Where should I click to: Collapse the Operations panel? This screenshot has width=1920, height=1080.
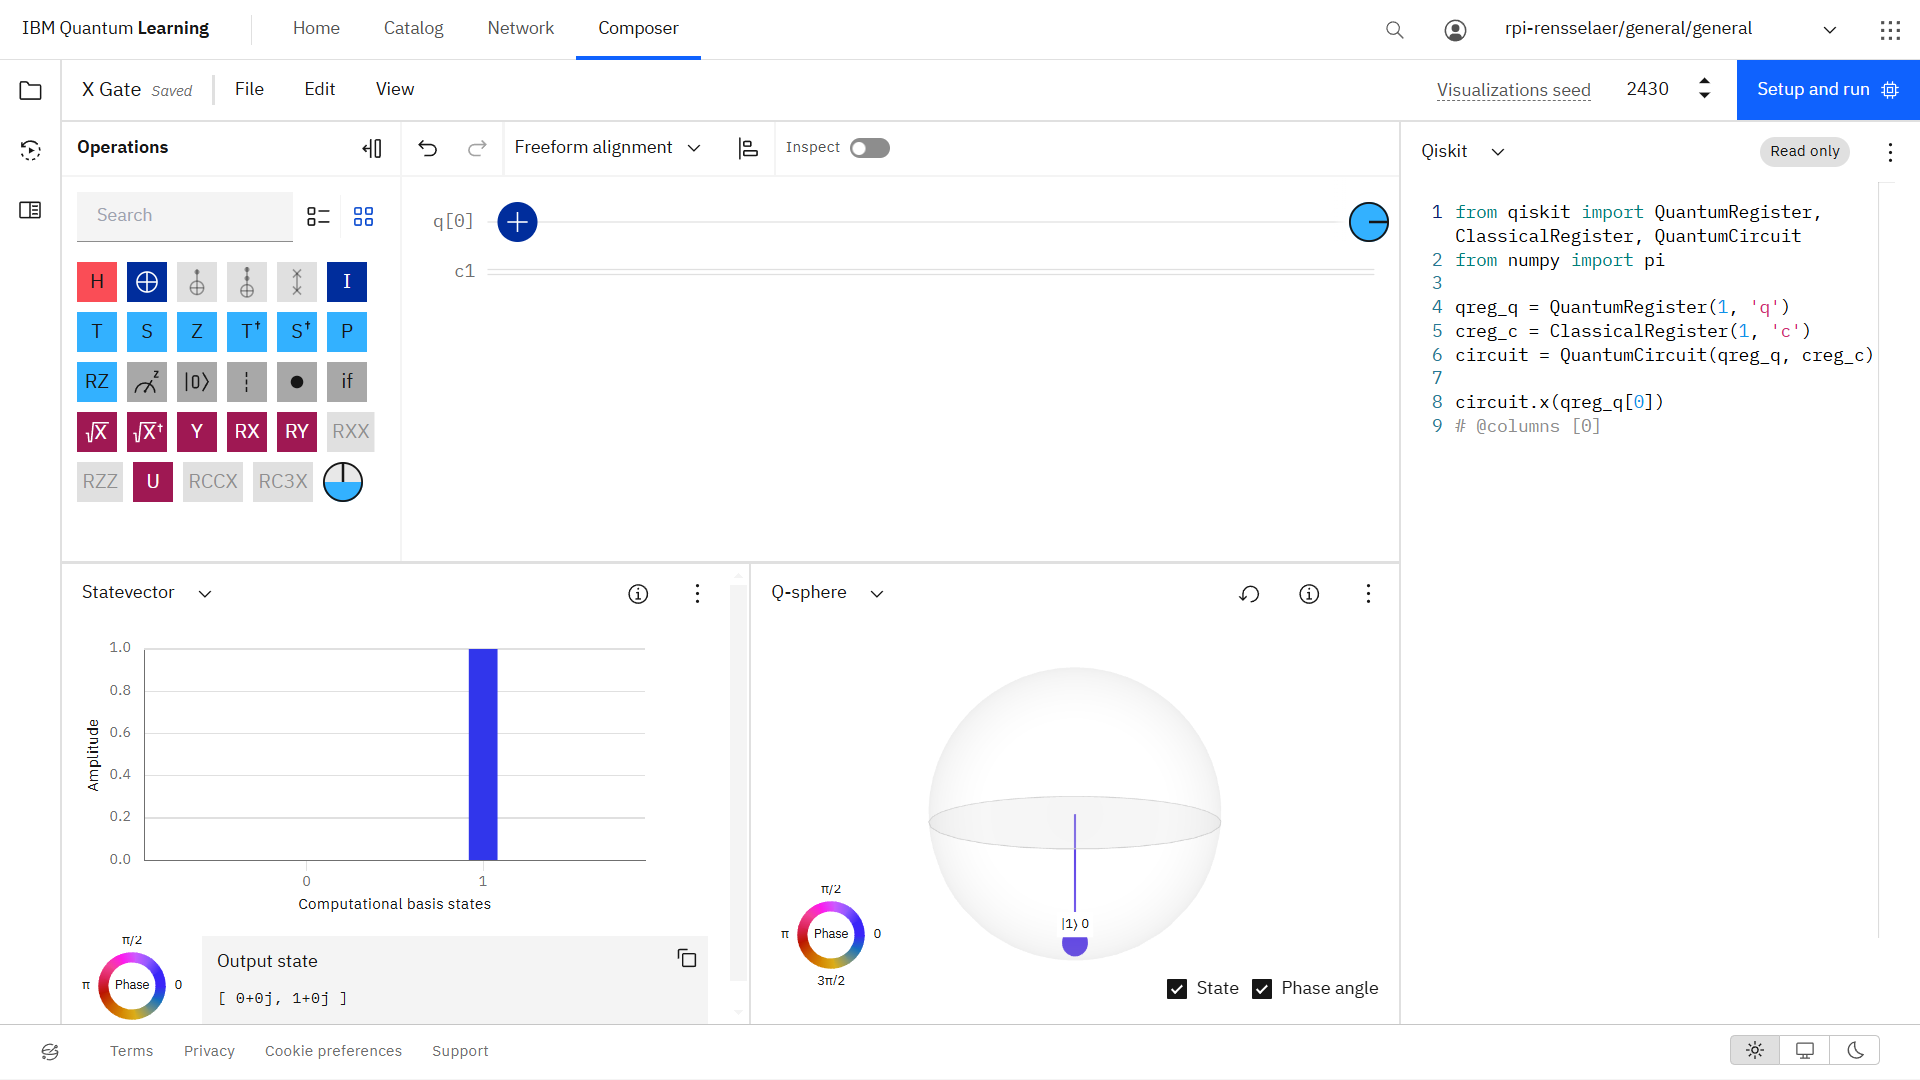tap(372, 148)
